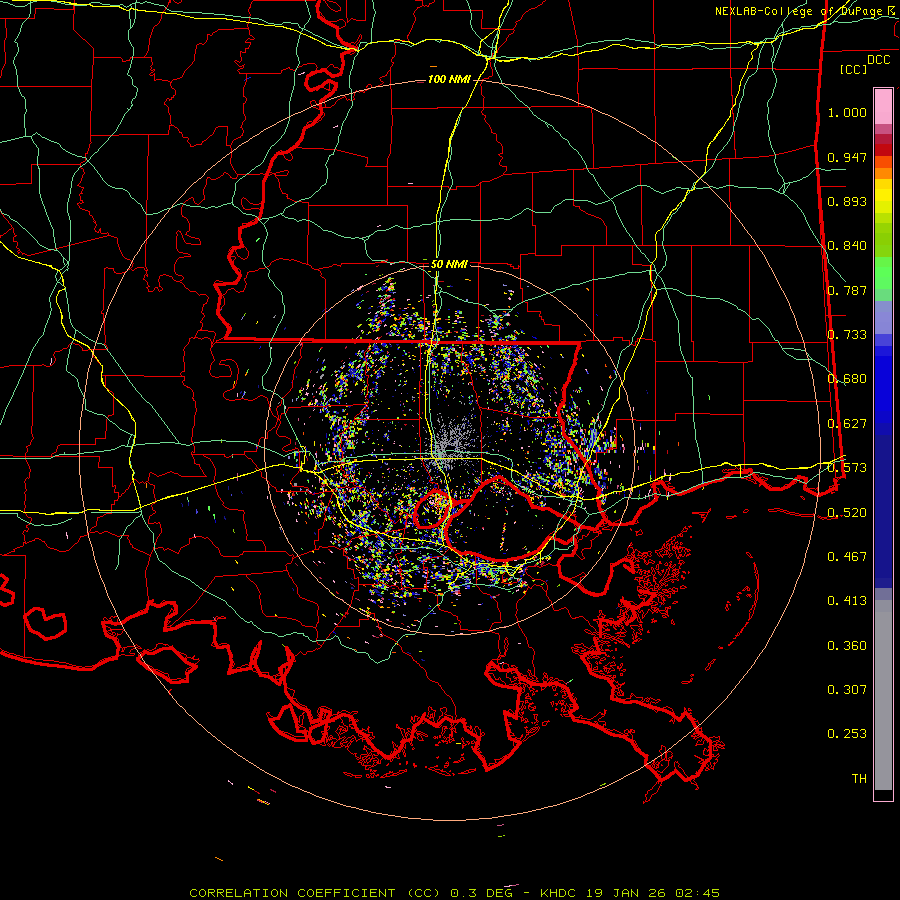Pick the dark navy segment near 0.520
Viewport: 900px width, 900px height.
pyautogui.click(x=883, y=505)
